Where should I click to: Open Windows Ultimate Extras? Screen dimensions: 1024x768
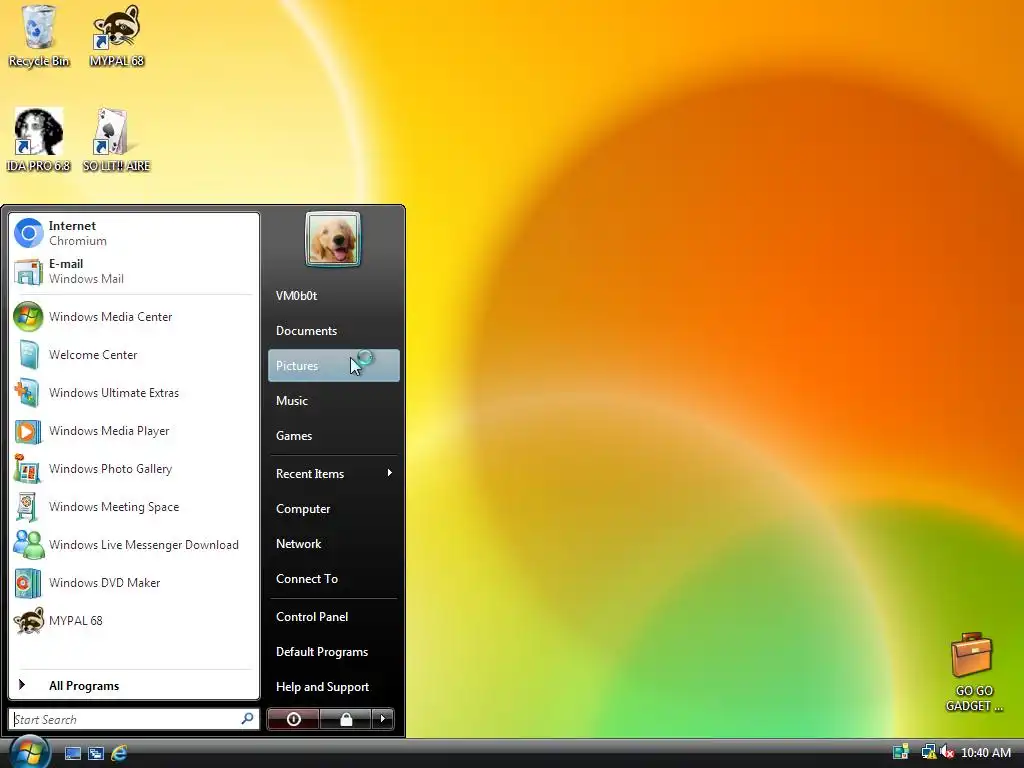(134, 392)
